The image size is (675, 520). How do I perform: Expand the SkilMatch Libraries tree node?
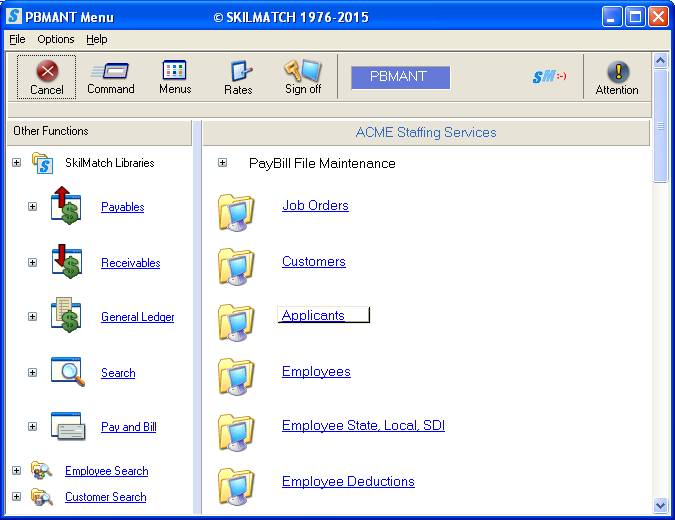[x=16, y=162]
